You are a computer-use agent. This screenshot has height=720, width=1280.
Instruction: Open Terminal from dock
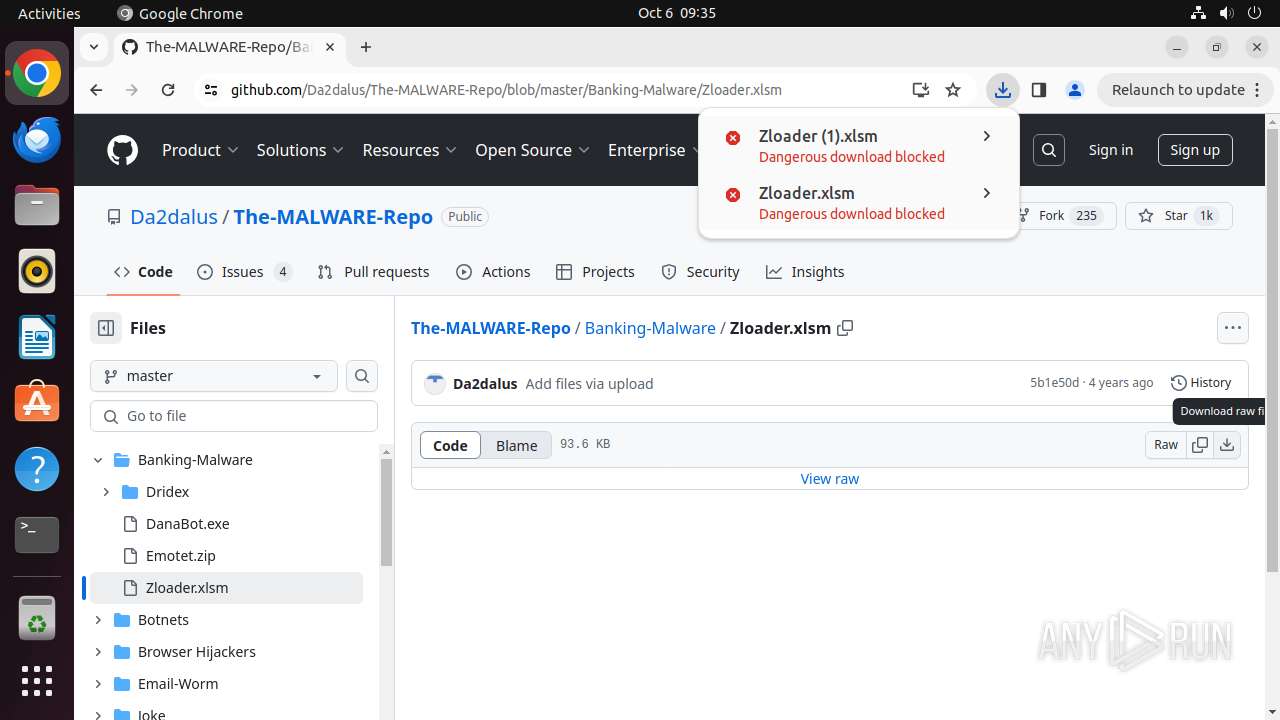tap(37, 535)
